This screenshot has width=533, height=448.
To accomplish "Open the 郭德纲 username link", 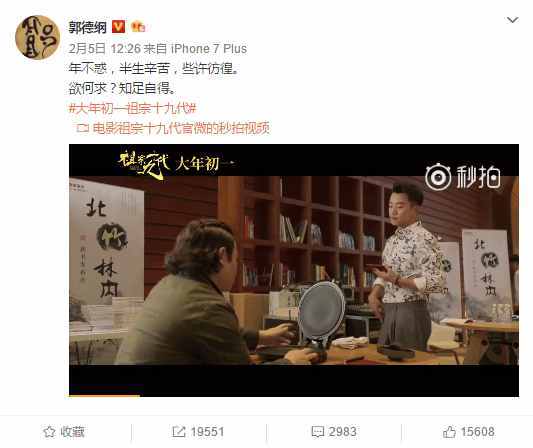I will pos(88,27).
